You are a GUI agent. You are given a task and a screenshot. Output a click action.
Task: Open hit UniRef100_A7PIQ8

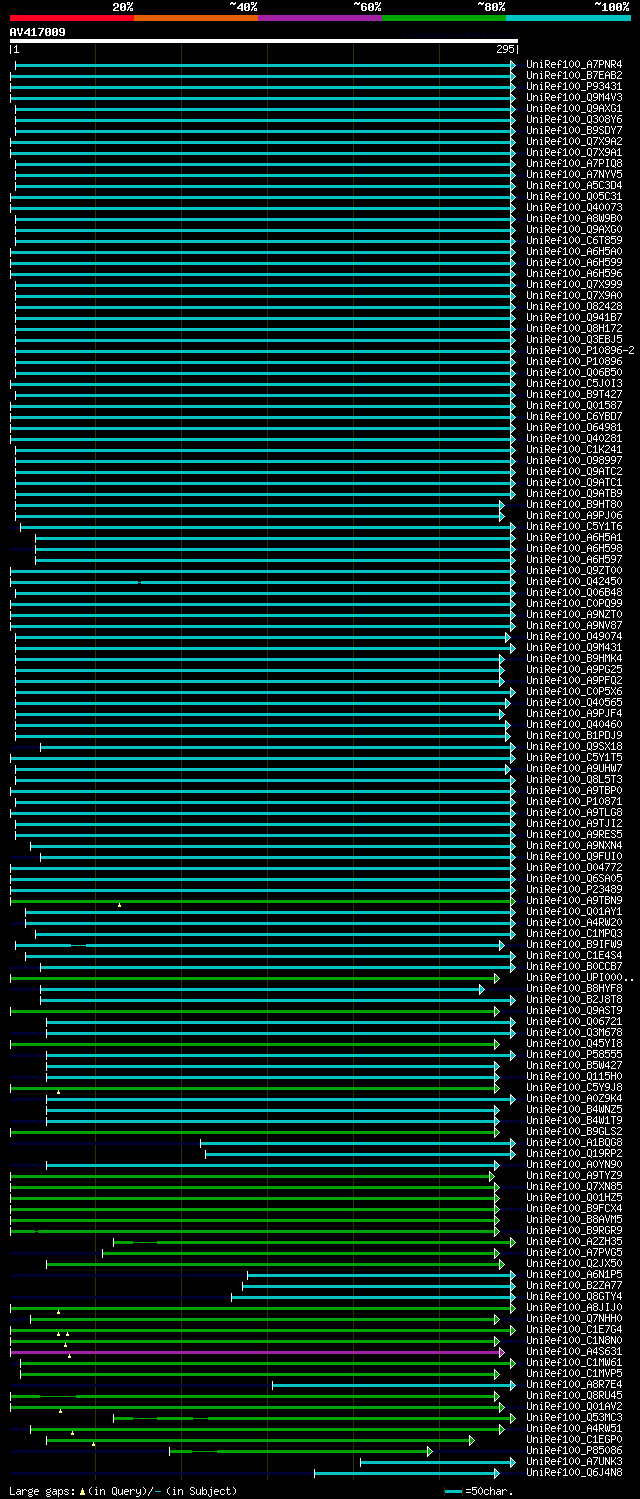pos(574,163)
